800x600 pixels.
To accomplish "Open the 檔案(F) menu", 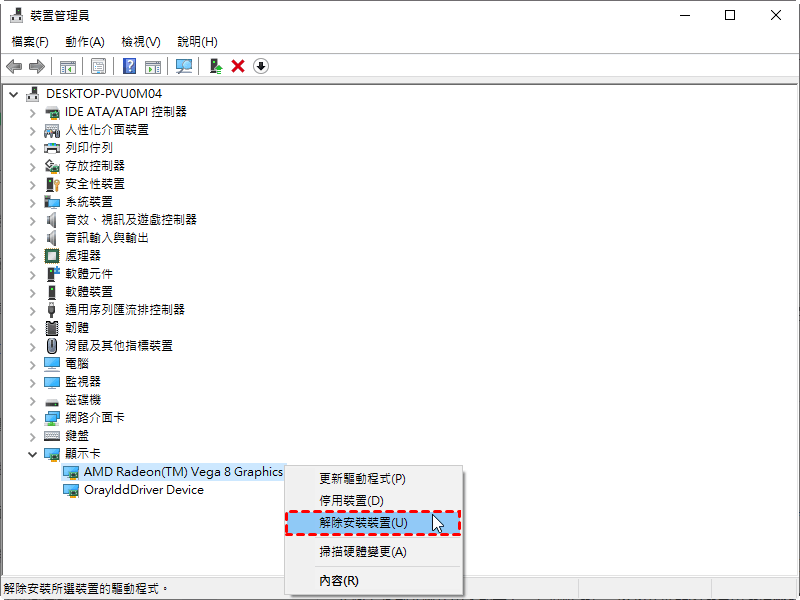I will (30, 41).
